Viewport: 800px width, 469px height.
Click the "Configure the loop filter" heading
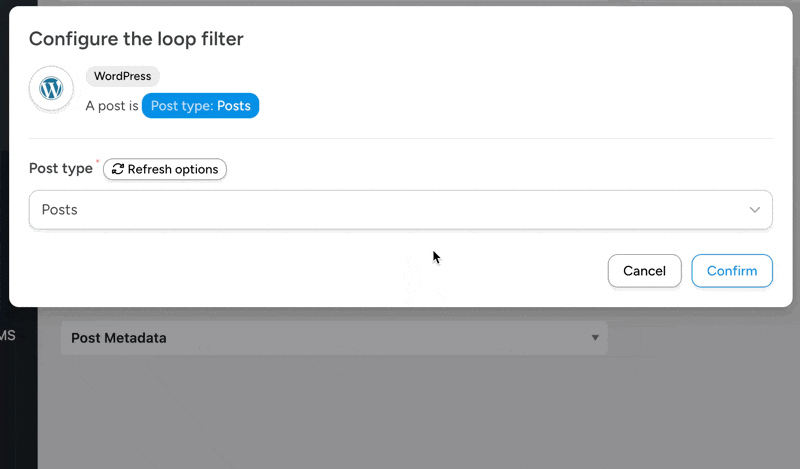[136, 39]
